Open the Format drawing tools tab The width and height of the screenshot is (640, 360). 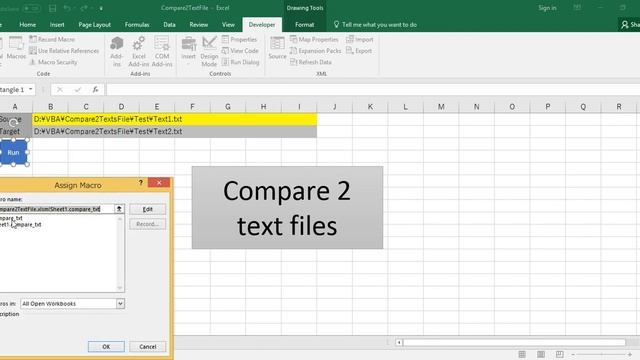click(x=304, y=24)
